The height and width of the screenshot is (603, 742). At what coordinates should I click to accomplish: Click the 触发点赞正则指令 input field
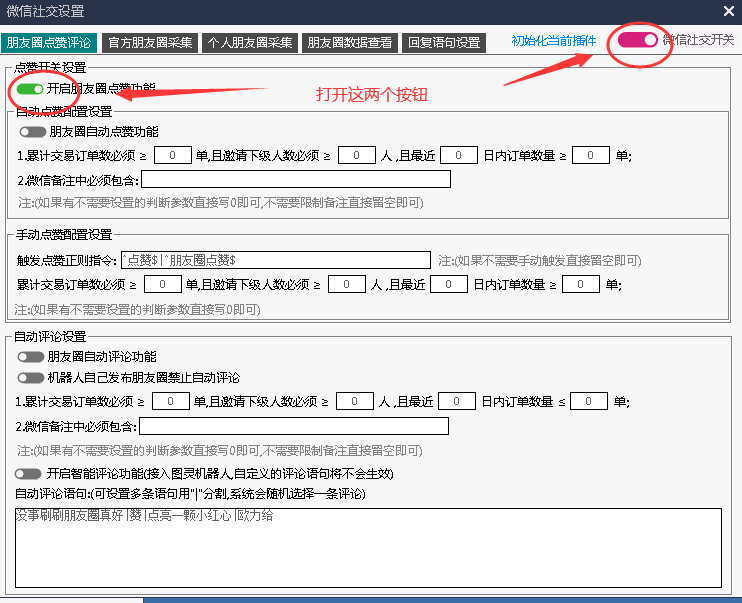point(275,260)
